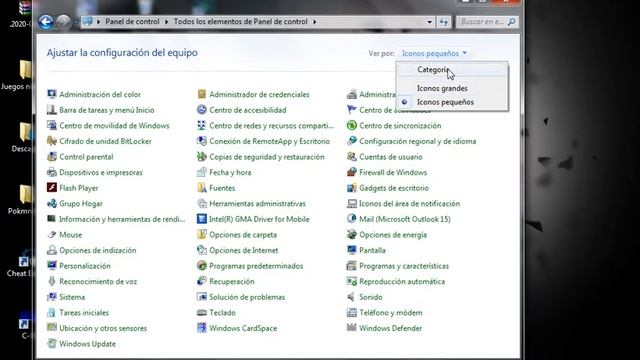
Task: Open Ubicación y otros sensores link
Action: pos(103,328)
